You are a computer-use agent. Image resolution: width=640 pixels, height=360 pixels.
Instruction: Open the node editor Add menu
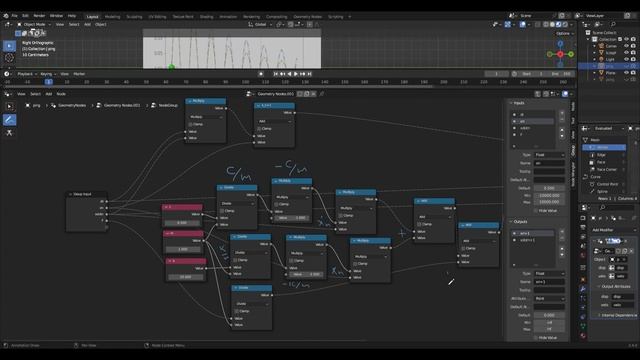[49, 94]
